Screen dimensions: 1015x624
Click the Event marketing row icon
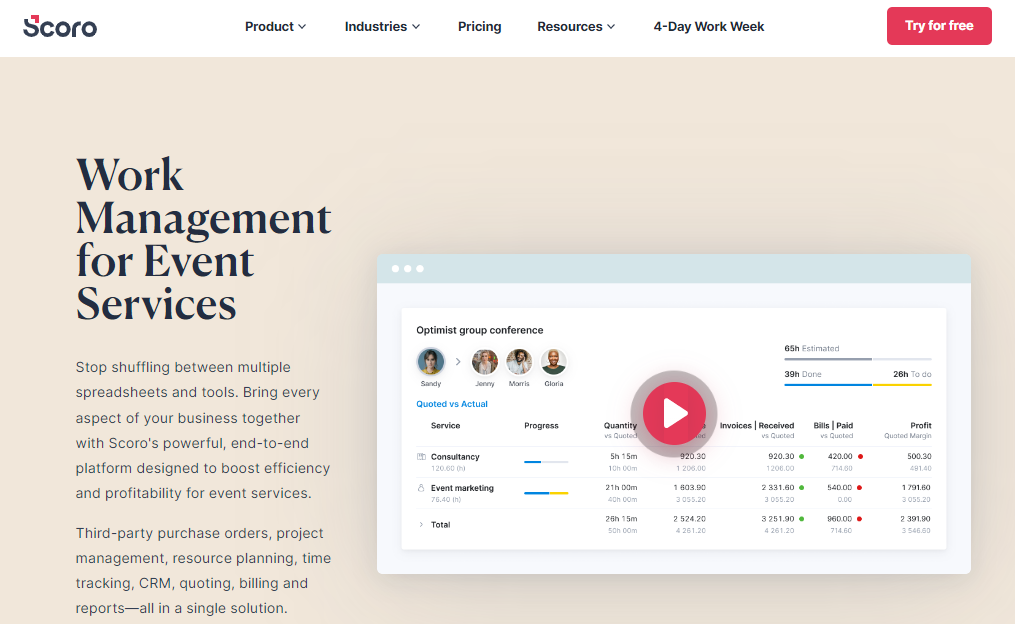(x=421, y=487)
